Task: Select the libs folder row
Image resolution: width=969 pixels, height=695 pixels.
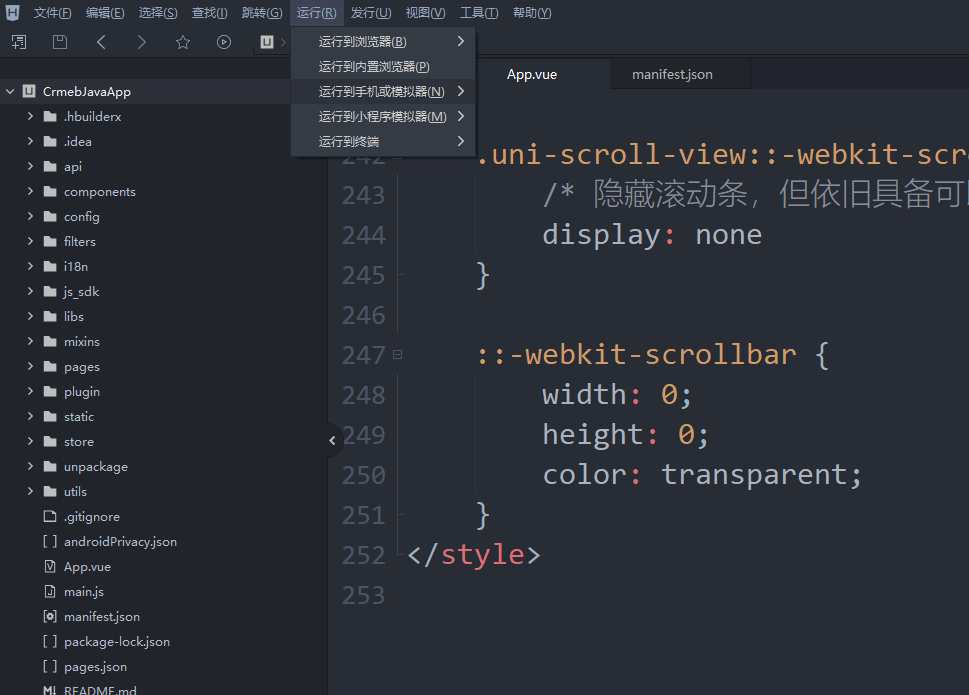Action: click(x=164, y=316)
